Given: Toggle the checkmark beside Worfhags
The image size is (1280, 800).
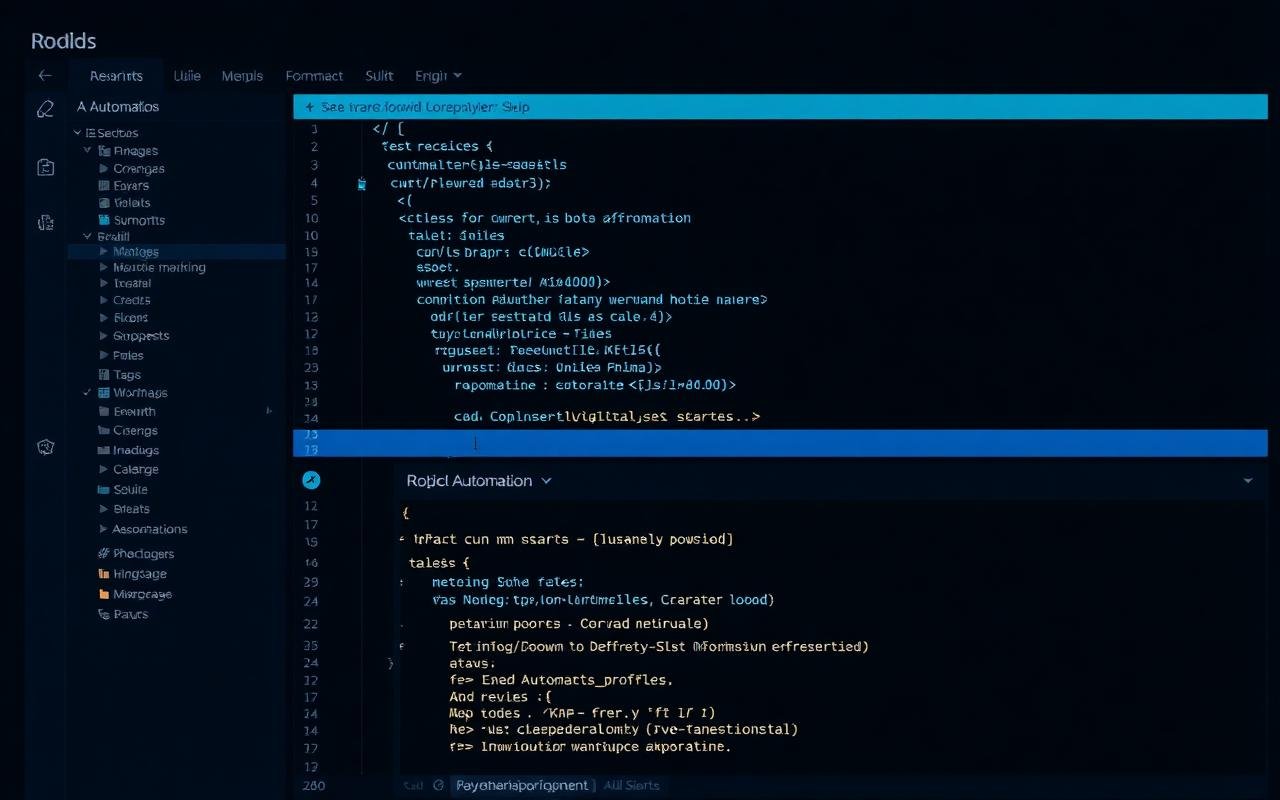Looking at the screenshot, I should pyautogui.click(x=87, y=393).
